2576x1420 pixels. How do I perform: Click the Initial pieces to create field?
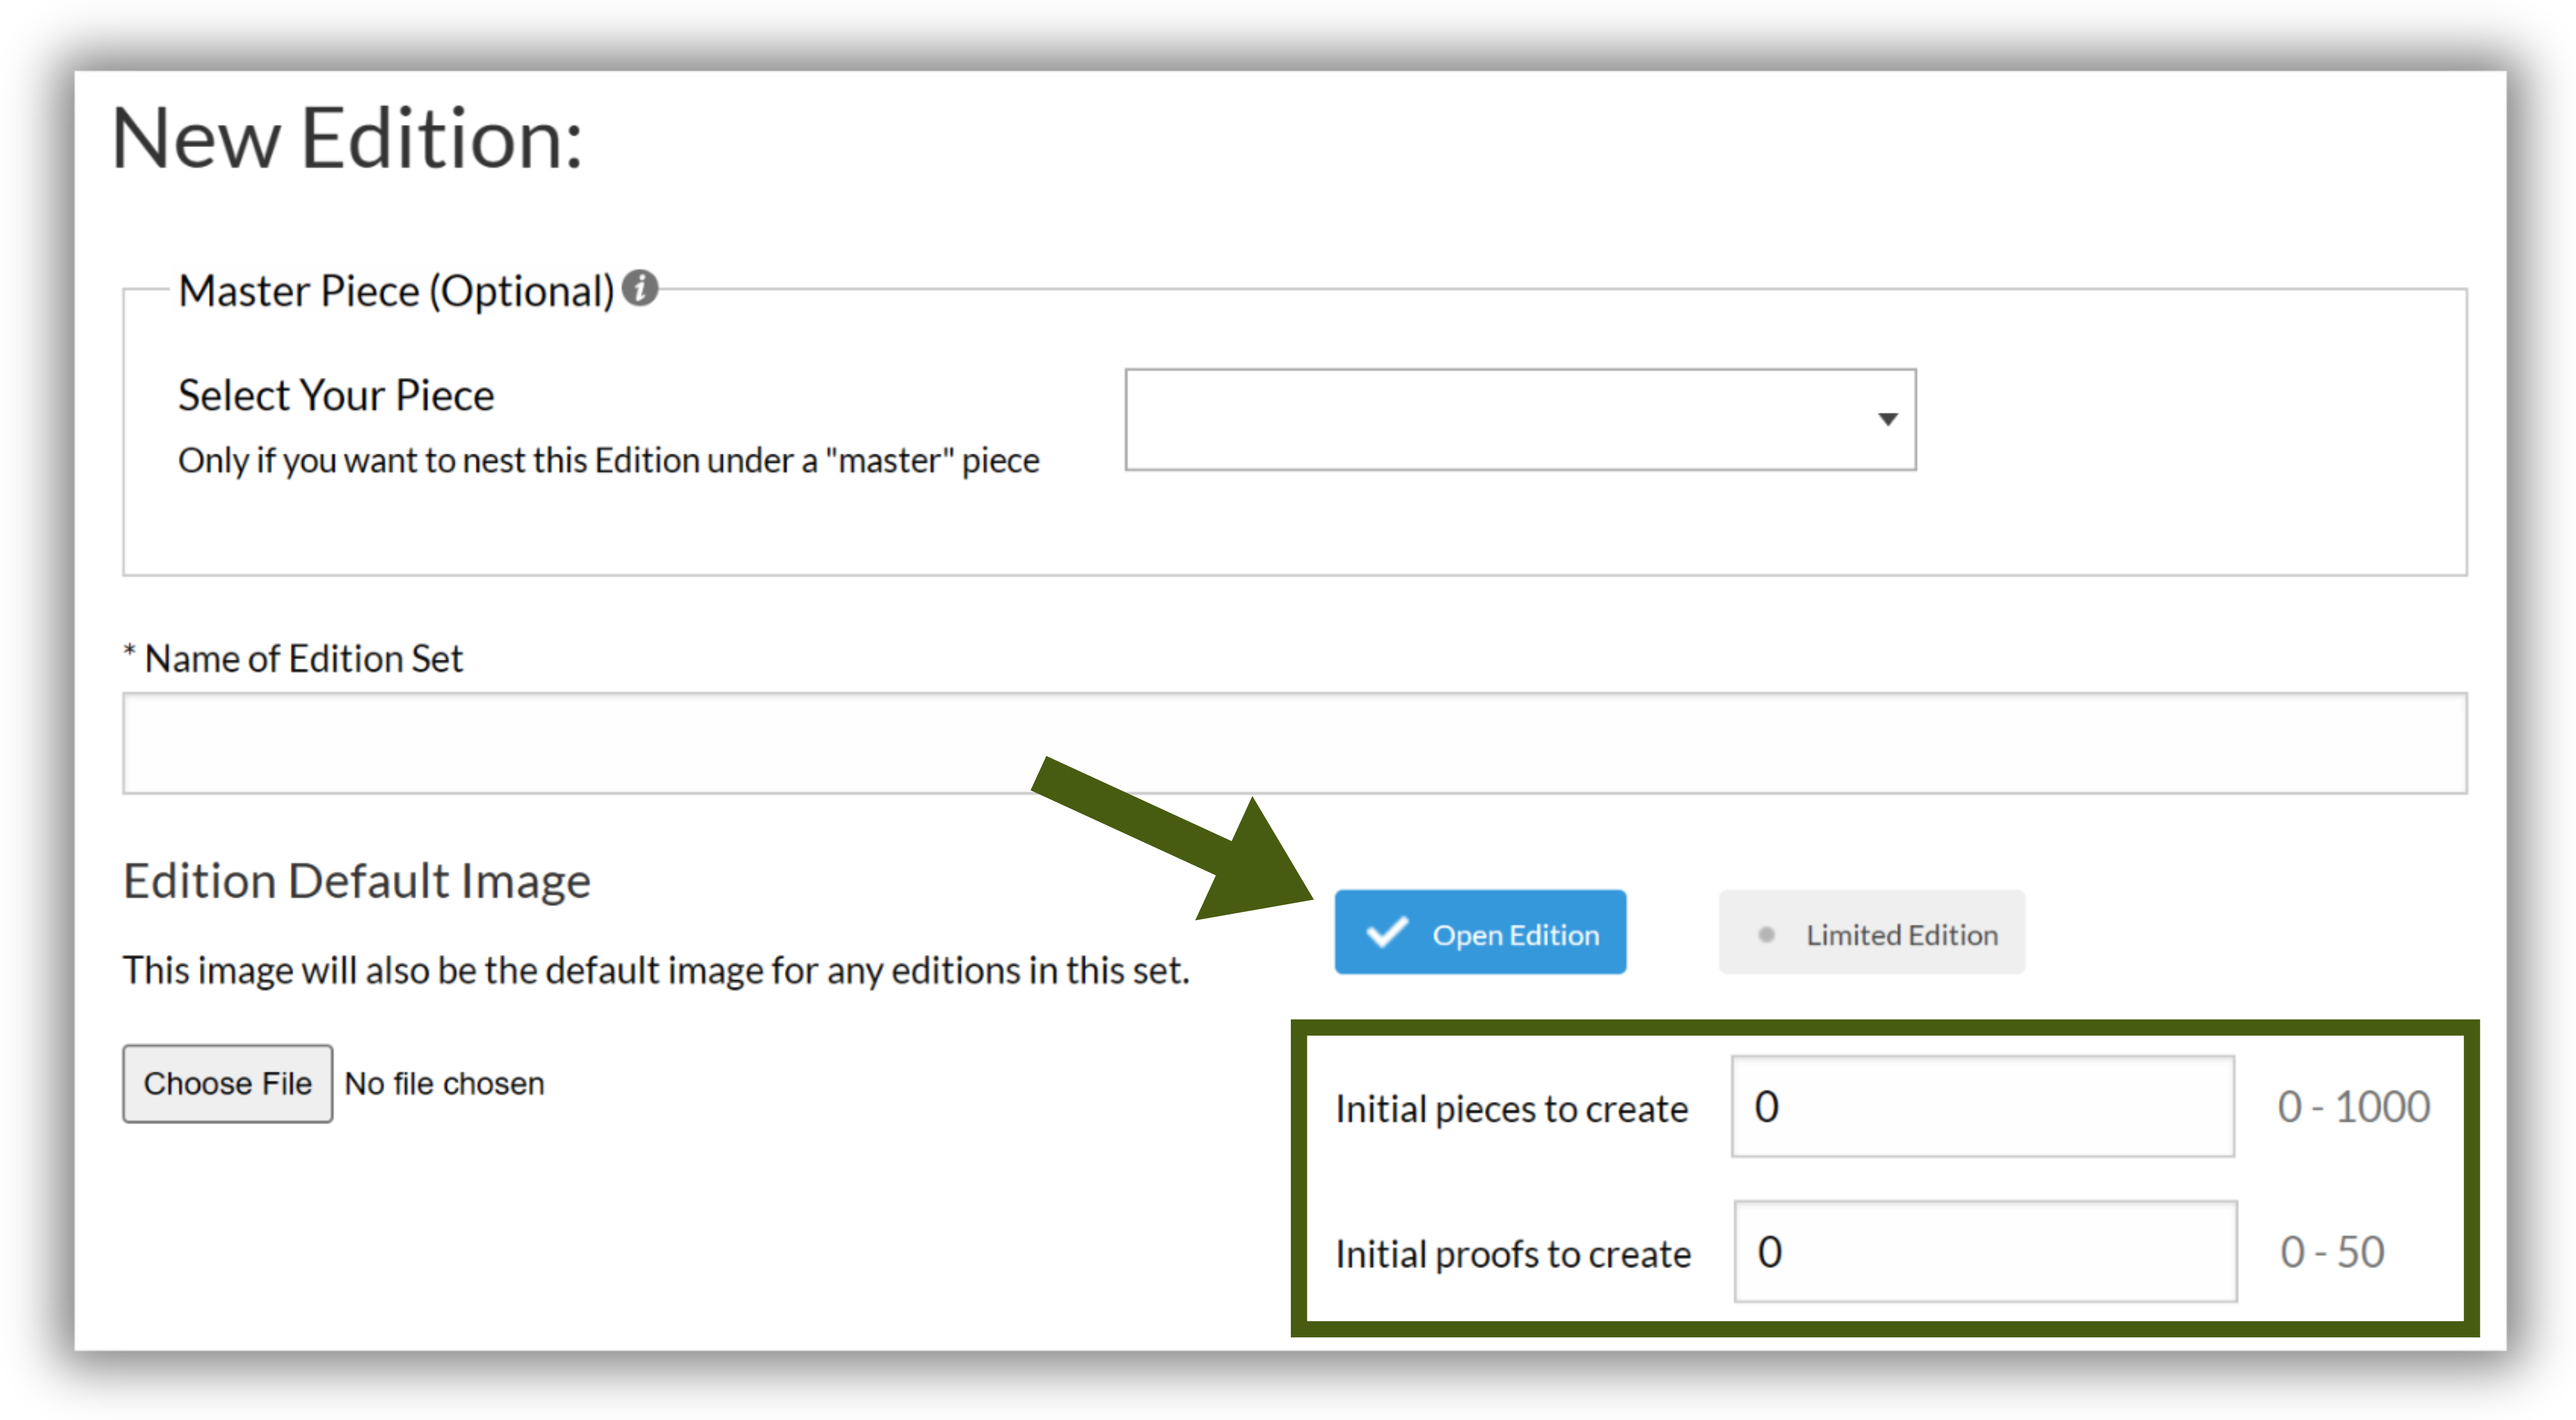[1982, 1106]
